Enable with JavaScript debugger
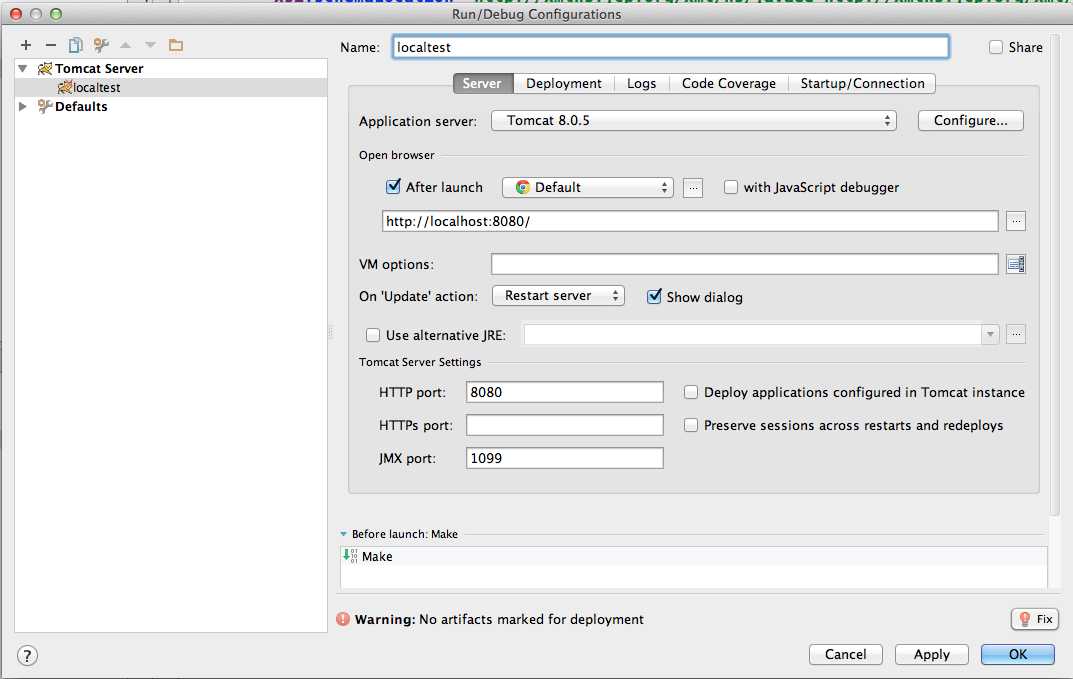This screenshot has height=679, width=1073. click(x=731, y=187)
